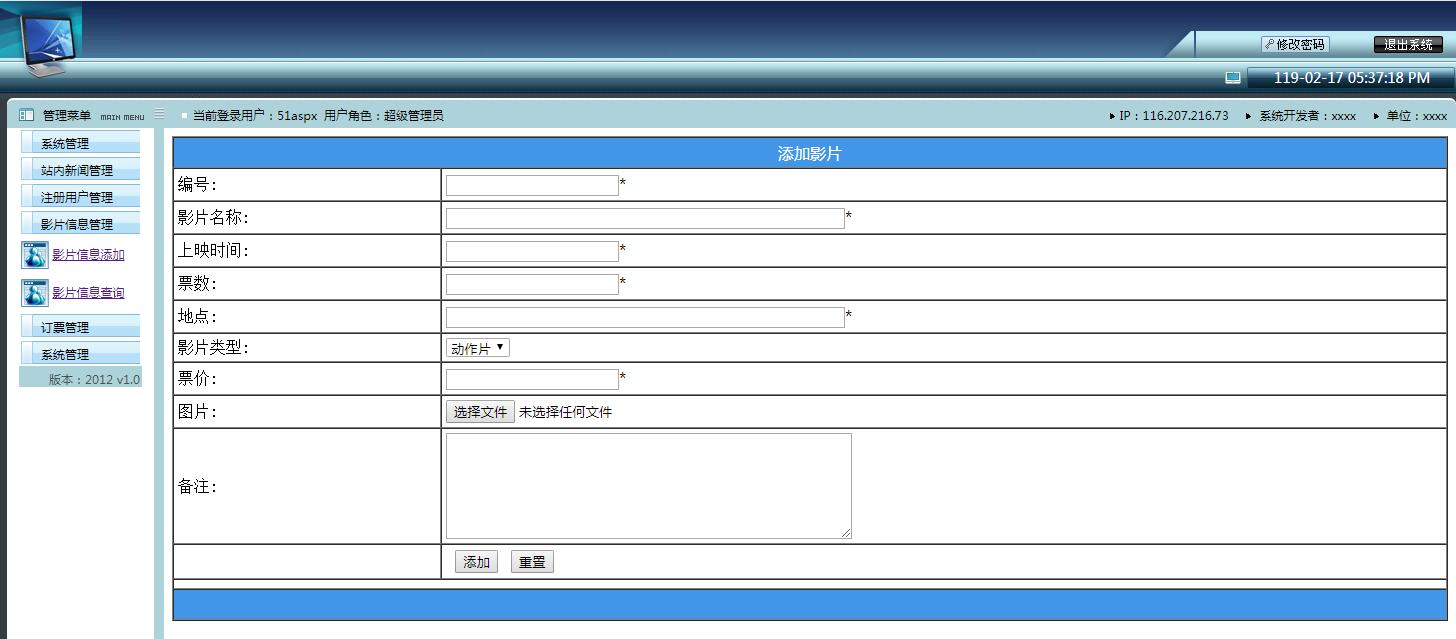Submit the form with the 添加 button

pyautogui.click(x=476, y=562)
